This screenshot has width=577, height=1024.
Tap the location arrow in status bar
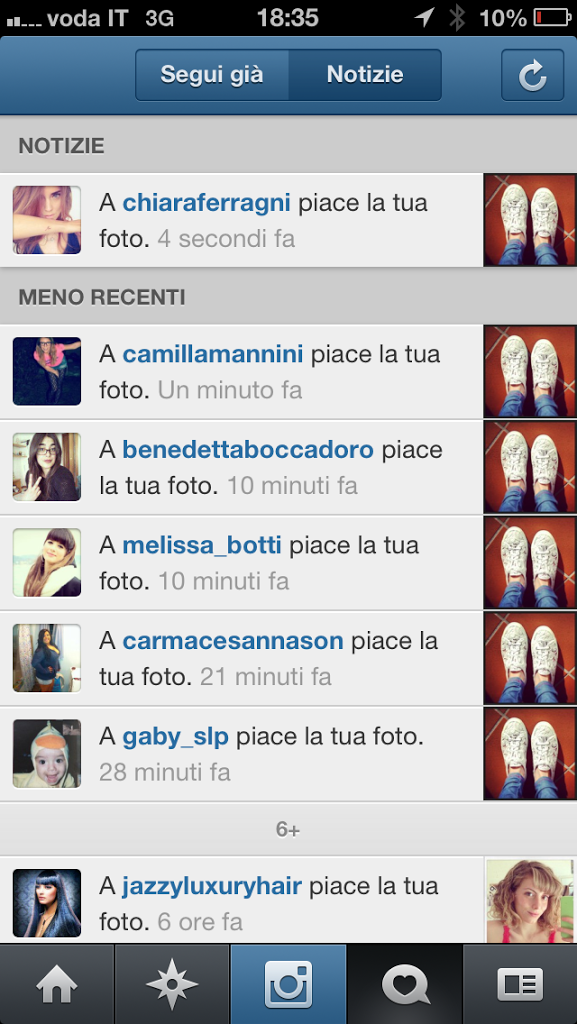[424, 18]
